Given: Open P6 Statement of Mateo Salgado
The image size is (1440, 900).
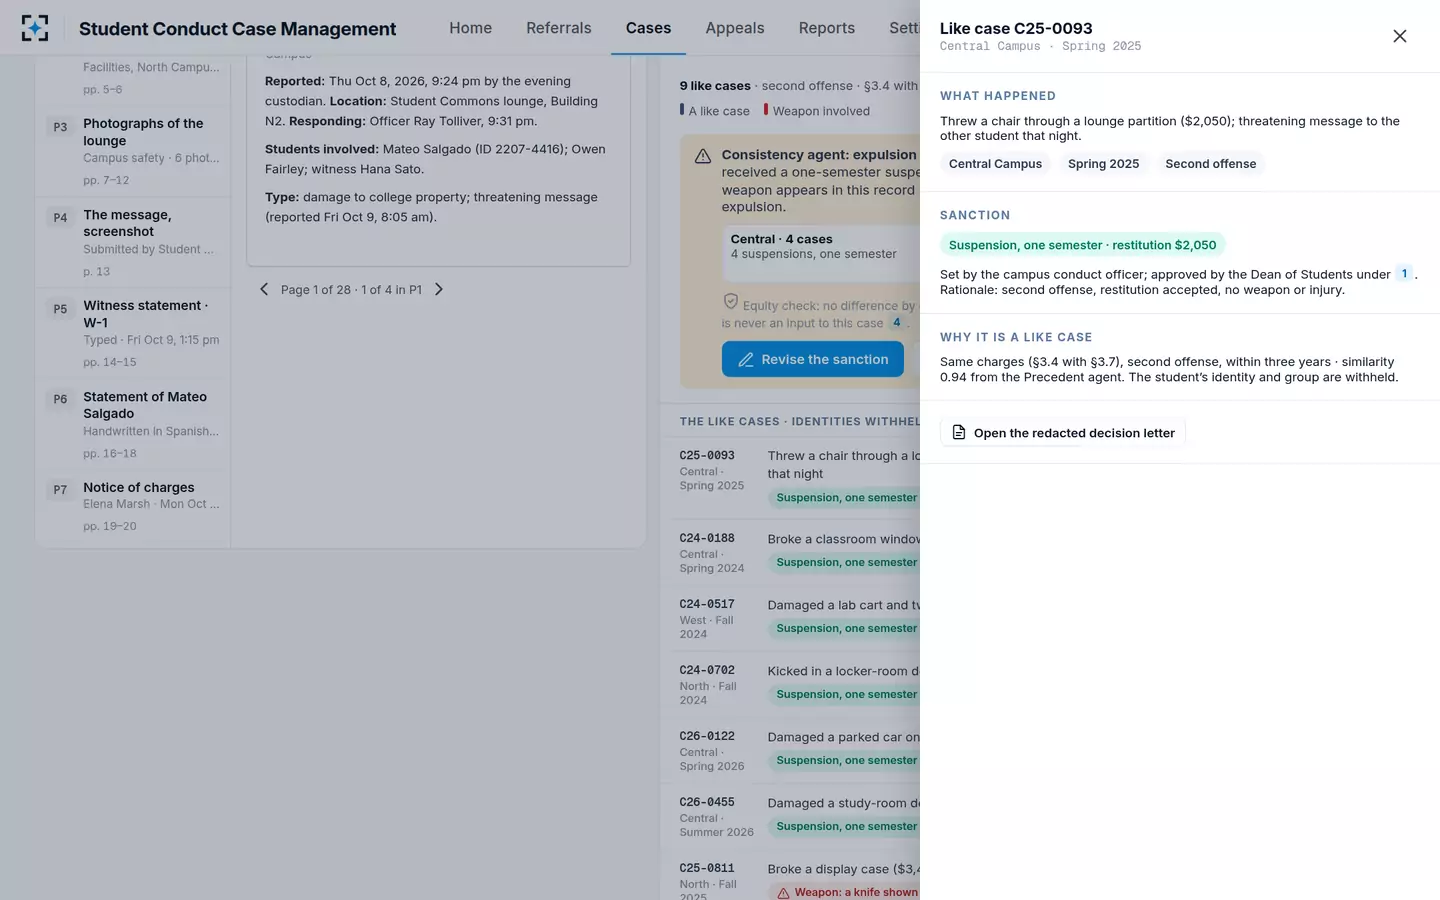Looking at the screenshot, I should point(133,425).
